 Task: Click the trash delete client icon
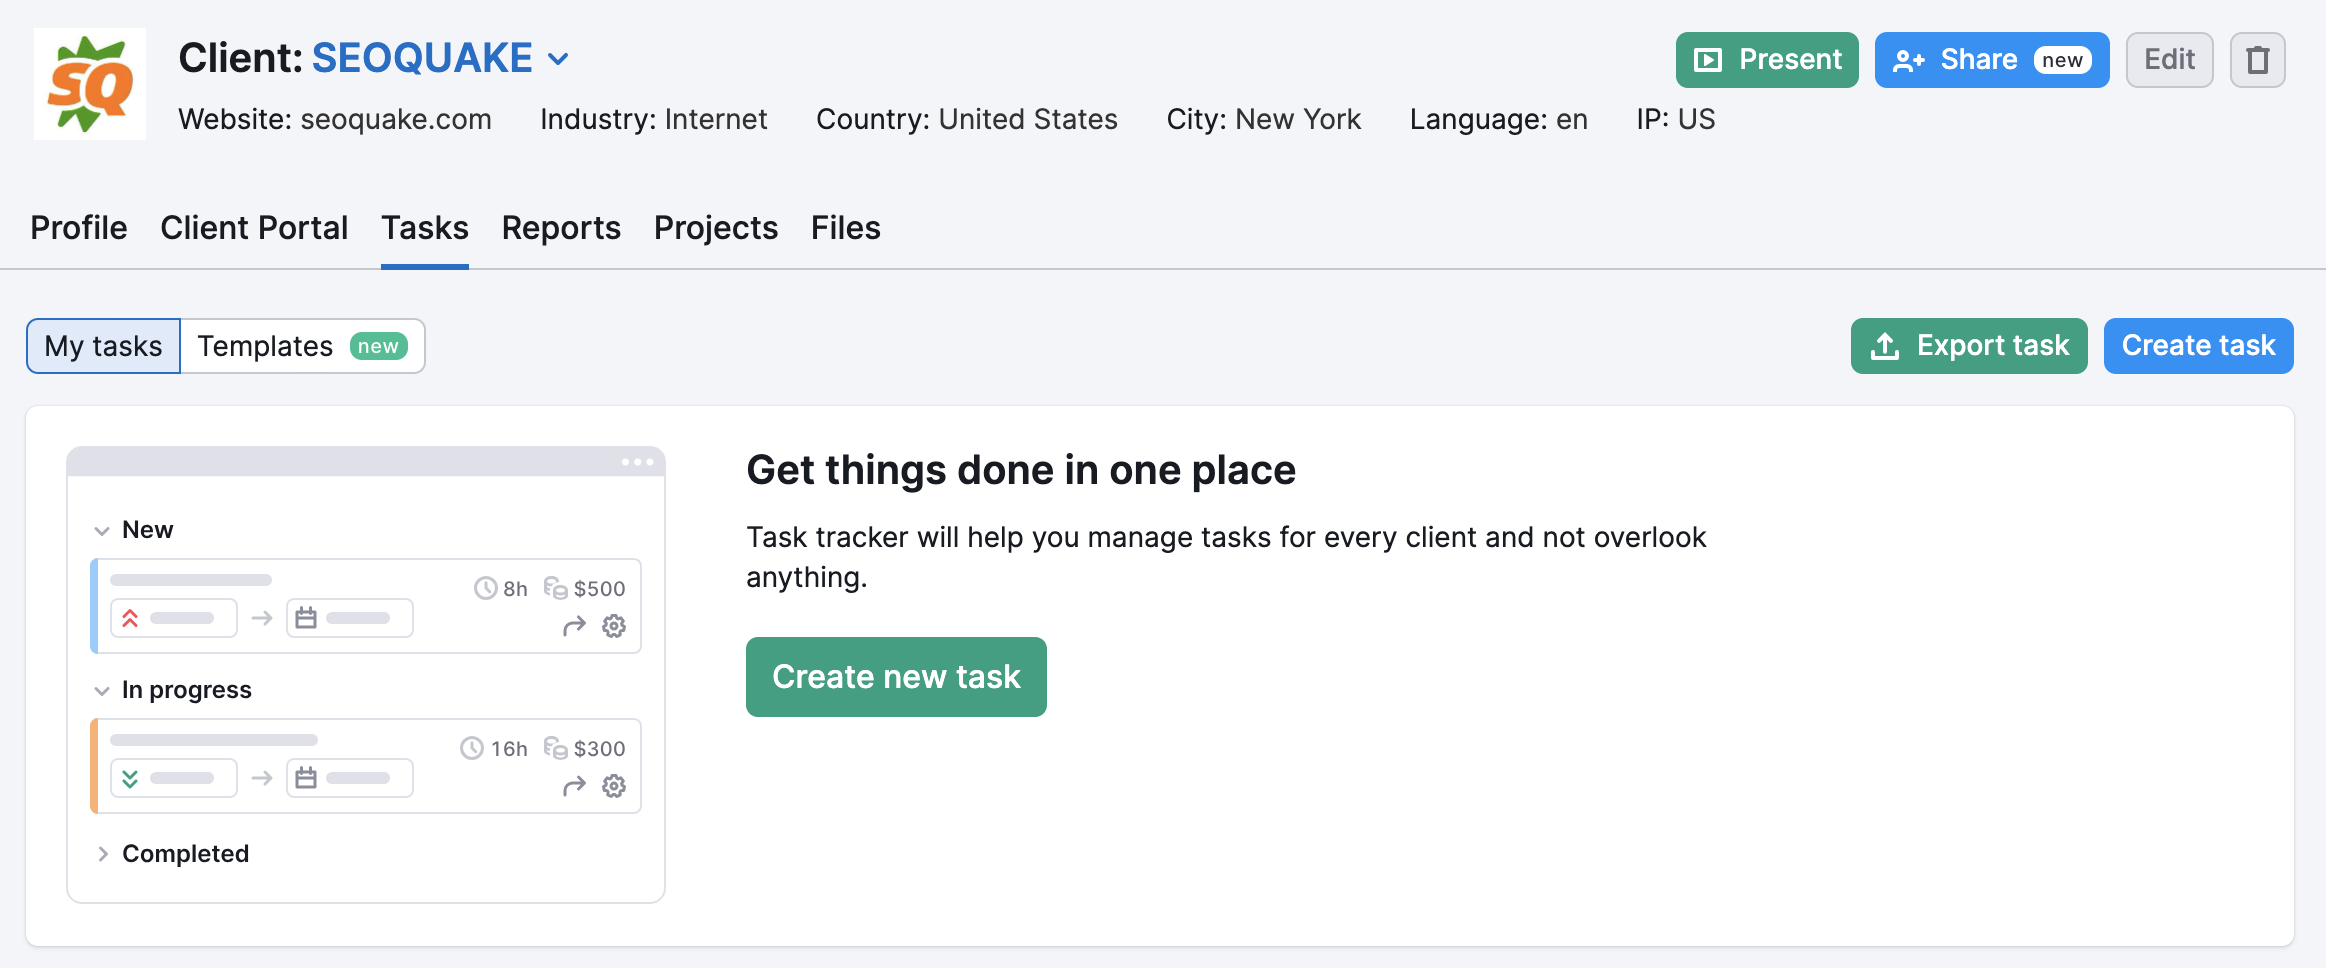tap(2258, 60)
